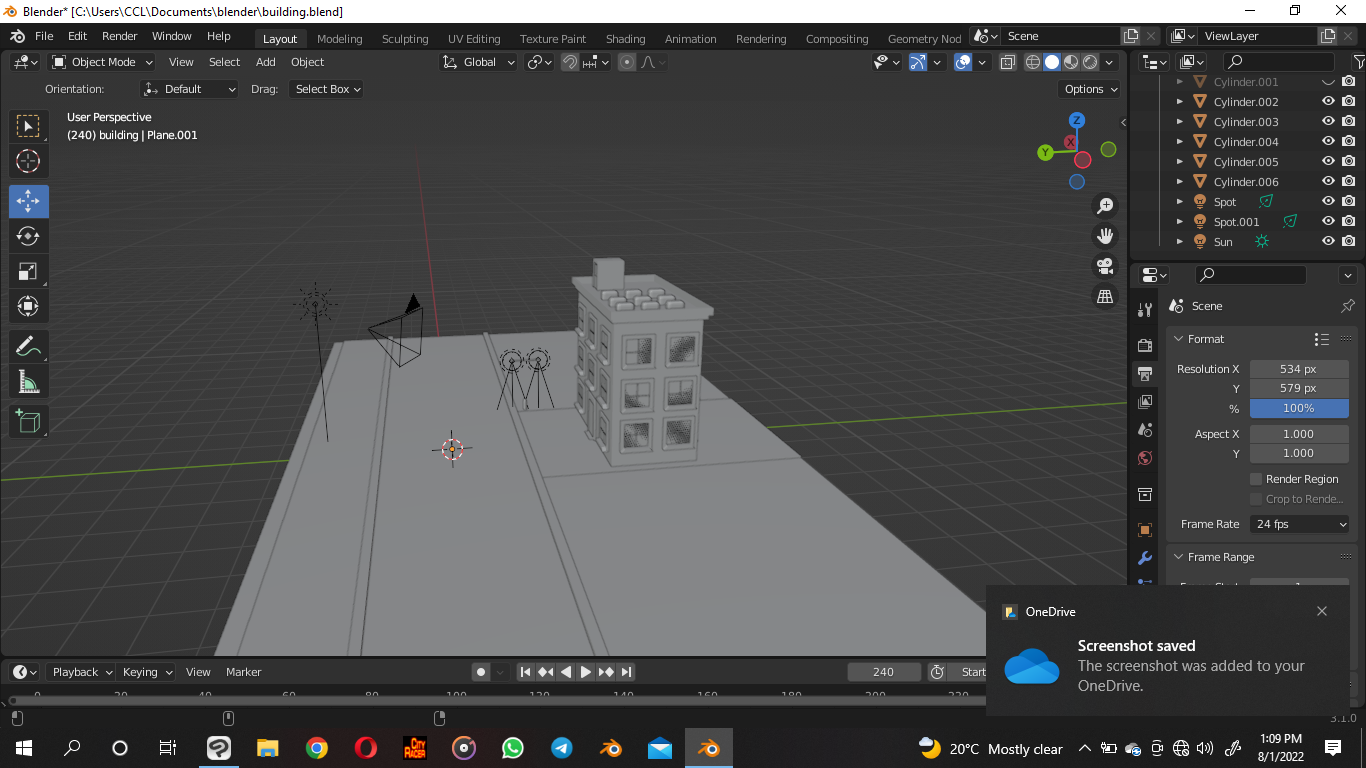The width and height of the screenshot is (1366, 768).
Task: Open the timeline Marker menu
Action: (243, 672)
